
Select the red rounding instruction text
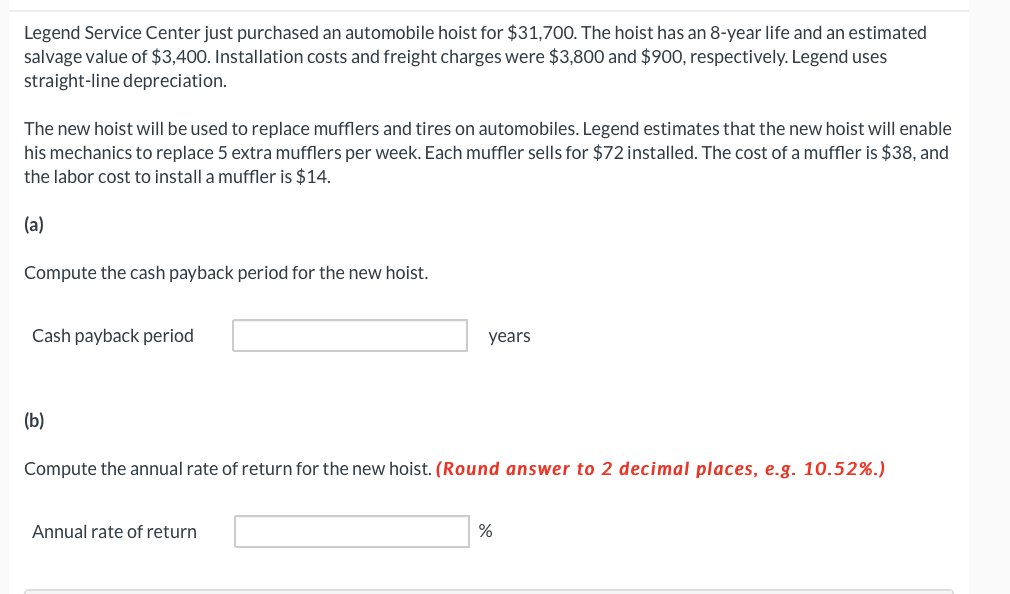(x=660, y=468)
